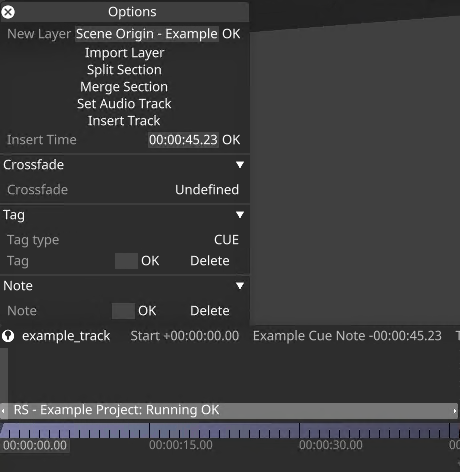The image size is (460, 472).
Task: Select Import Layer option
Action: click(x=124, y=53)
